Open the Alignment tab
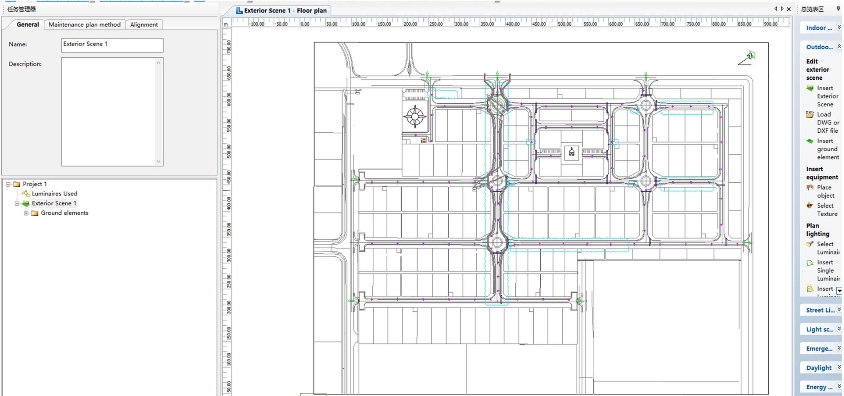This screenshot has height=396, width=844. (x=144, y=25)
